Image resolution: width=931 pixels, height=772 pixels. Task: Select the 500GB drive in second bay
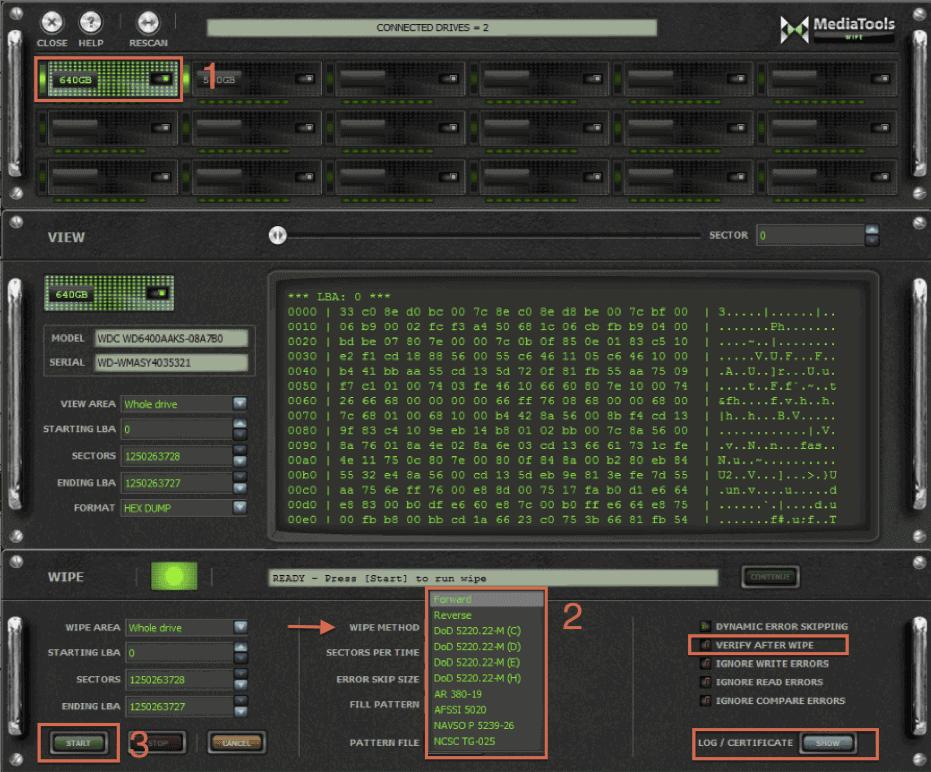point(257,79)
